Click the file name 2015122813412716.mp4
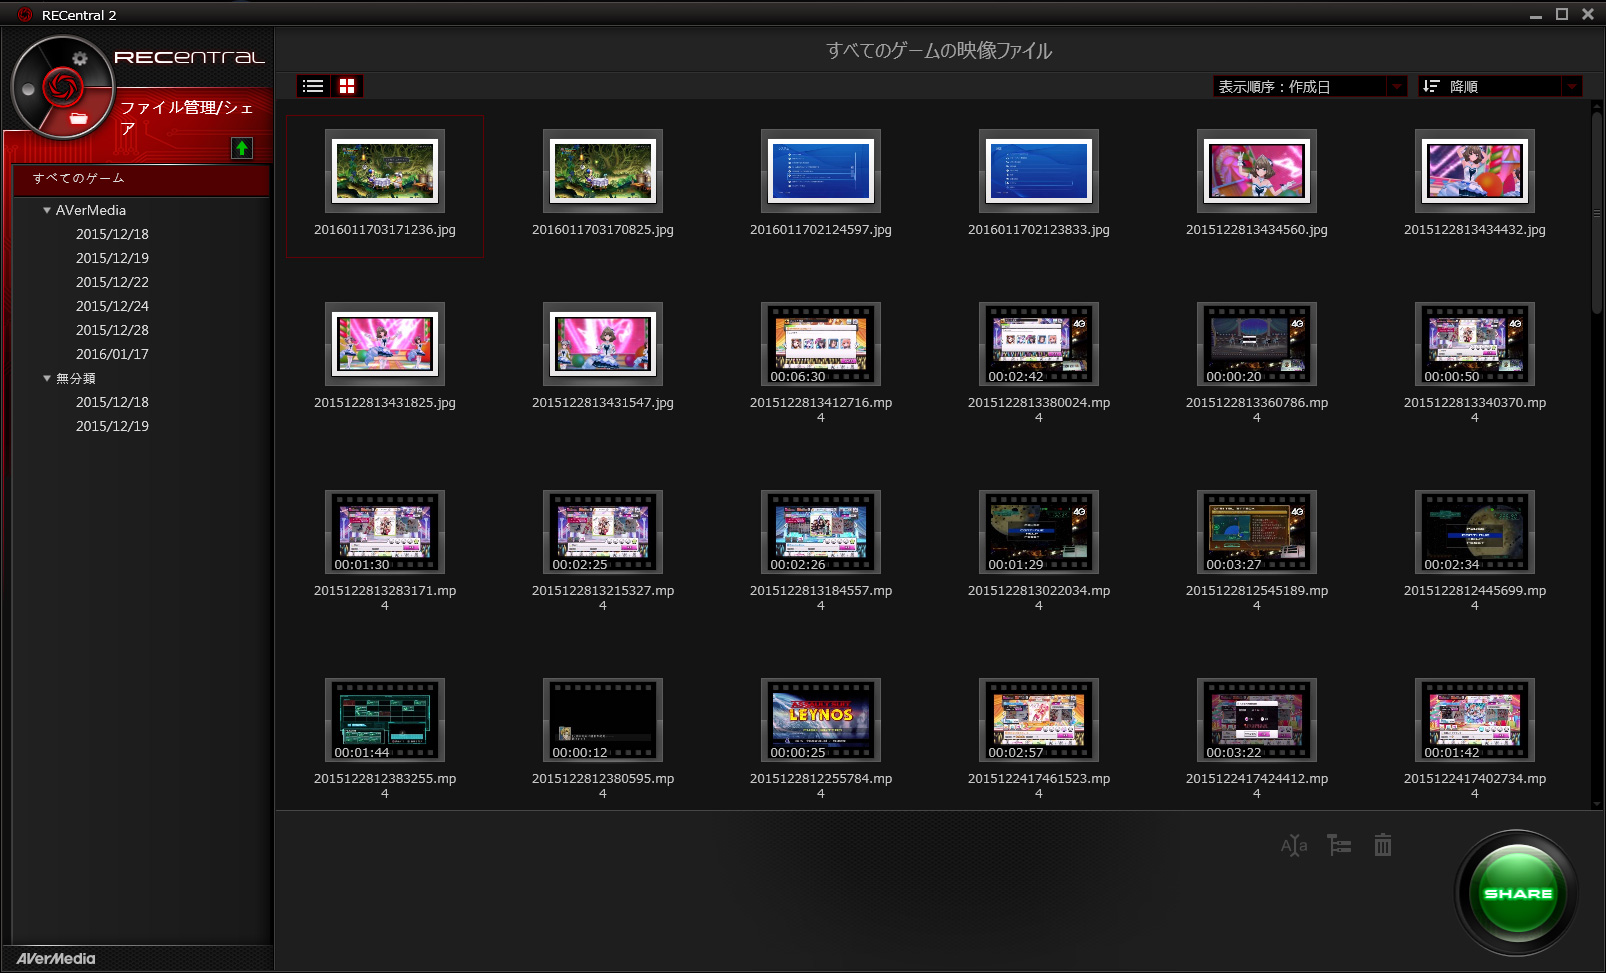This screenshot has width=1606, height=973. pyautogui.click(x=821, y=410)
